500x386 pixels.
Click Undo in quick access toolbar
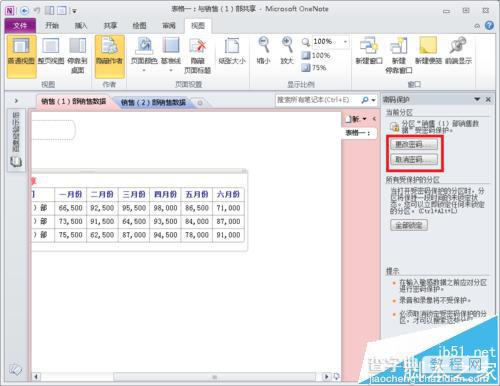[37, 11]
